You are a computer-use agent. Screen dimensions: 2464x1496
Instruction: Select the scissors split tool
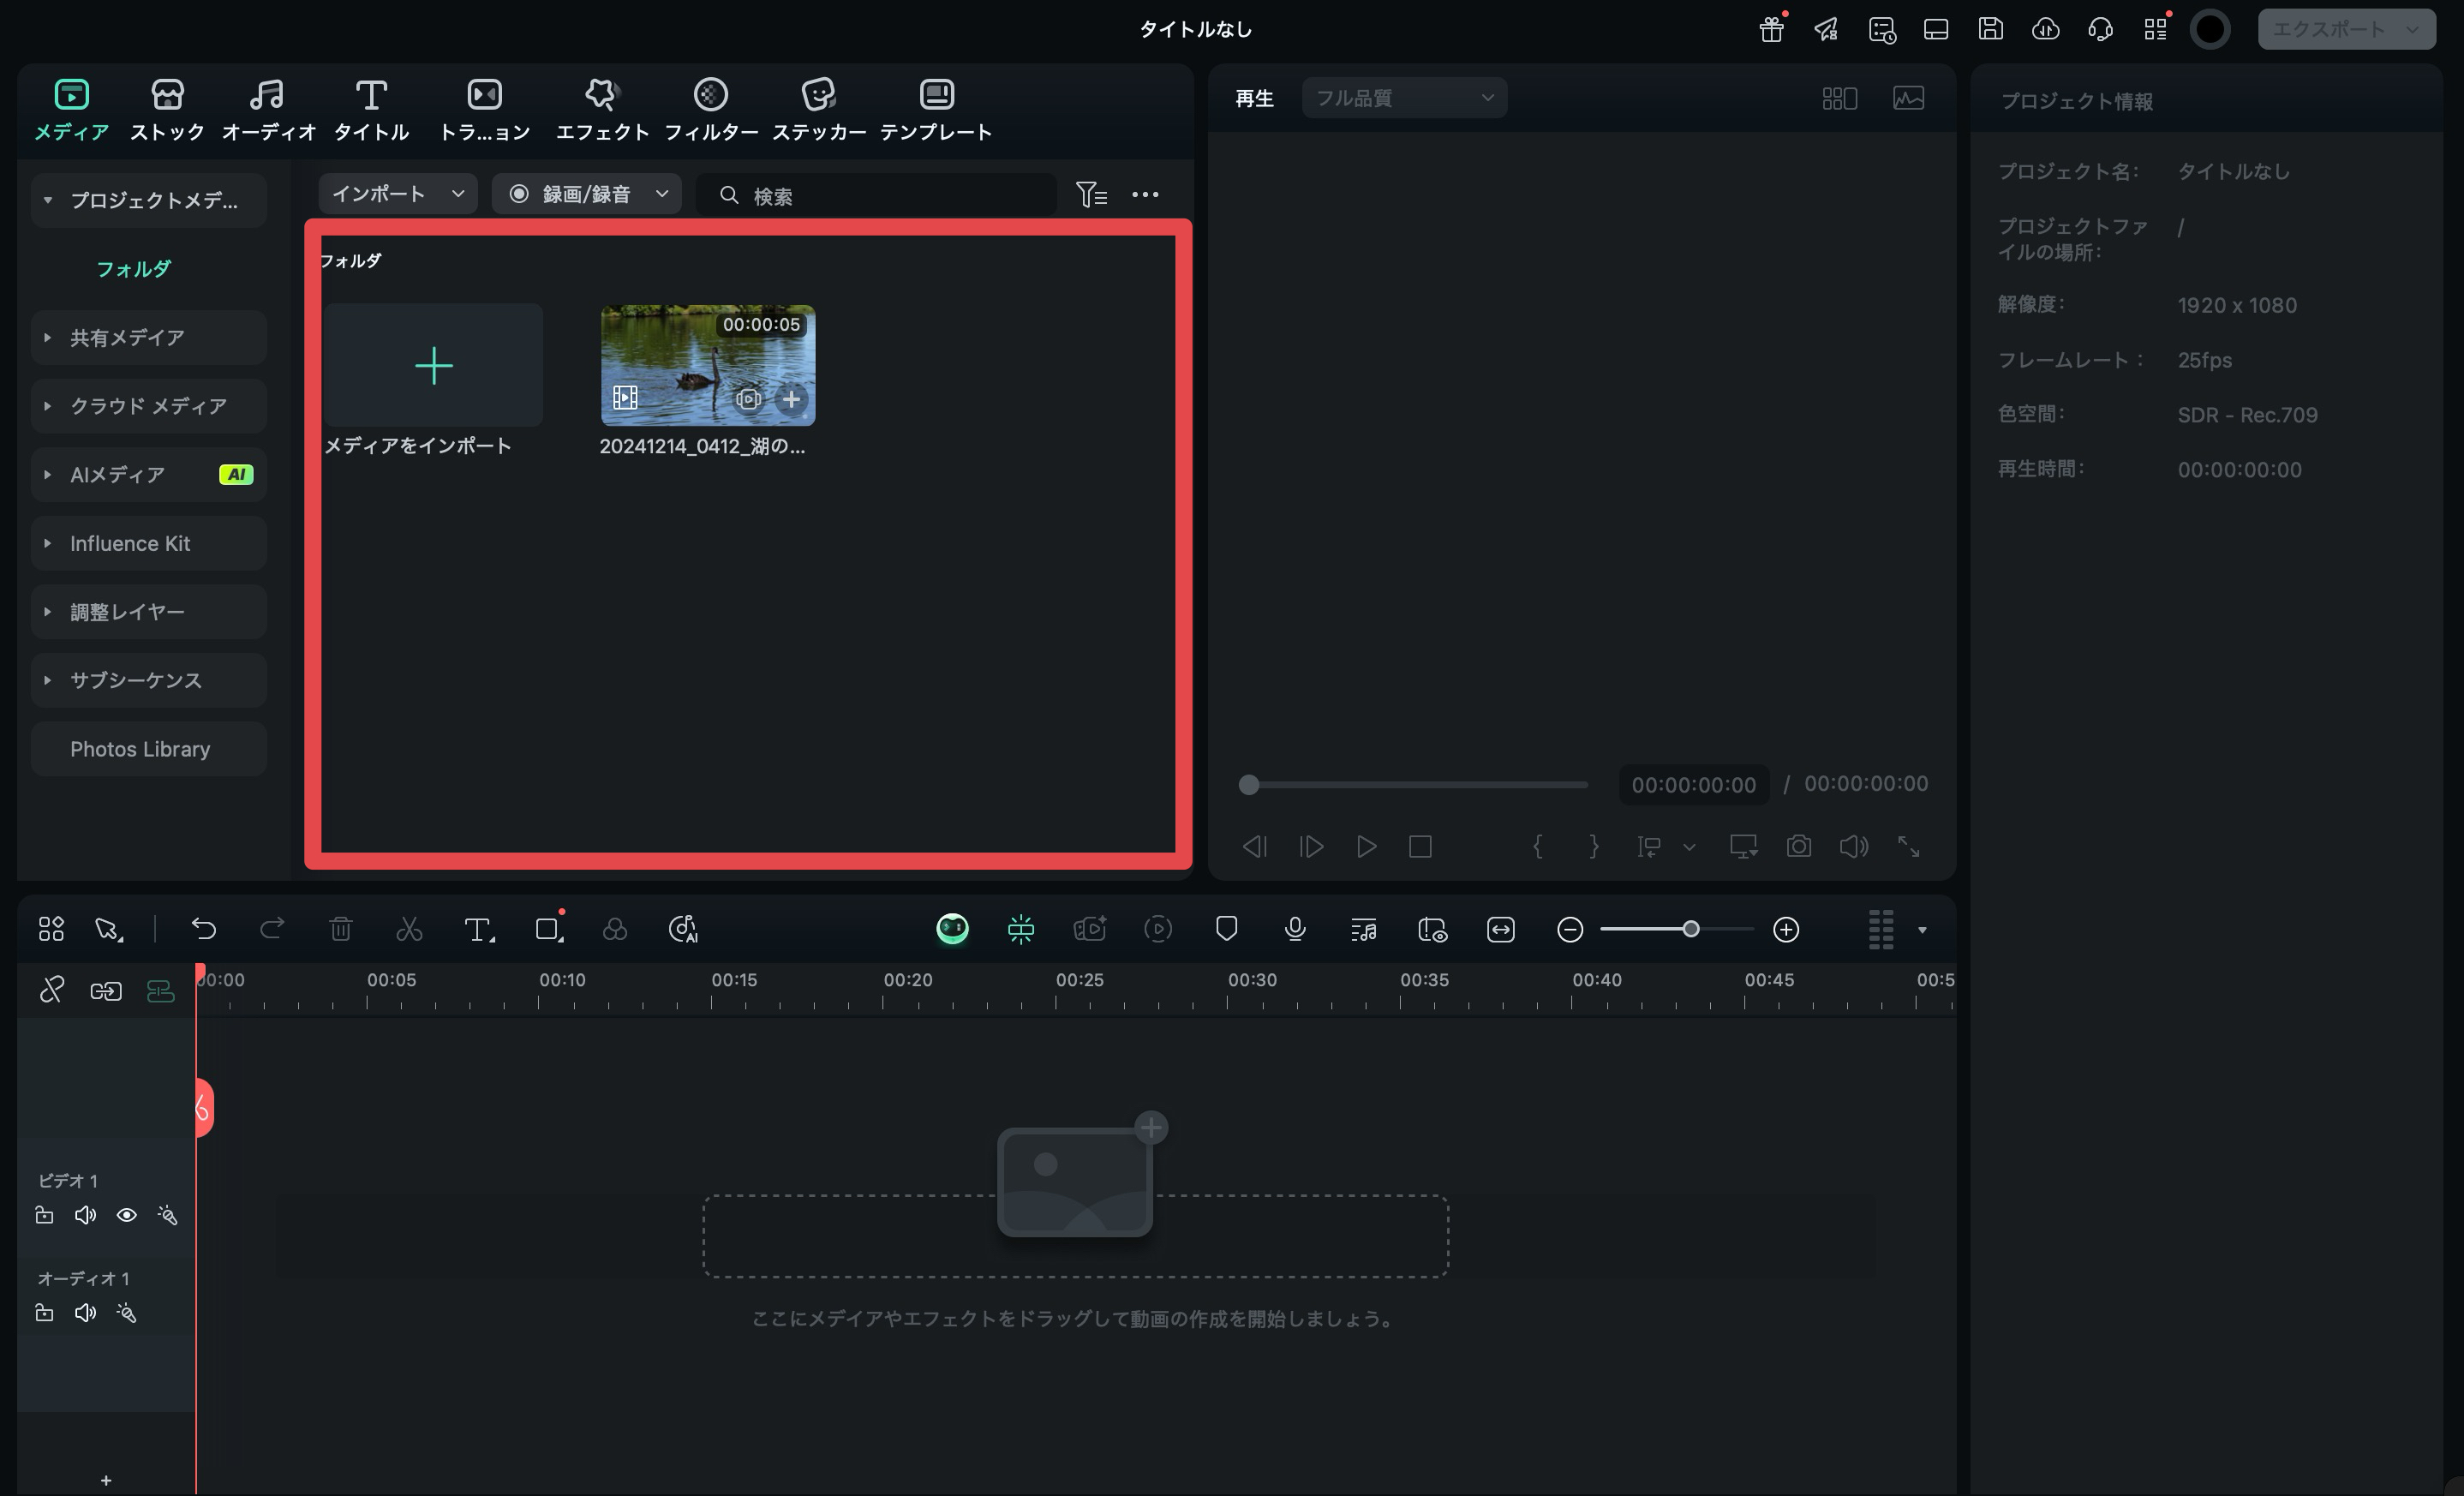tap(409, 929)
